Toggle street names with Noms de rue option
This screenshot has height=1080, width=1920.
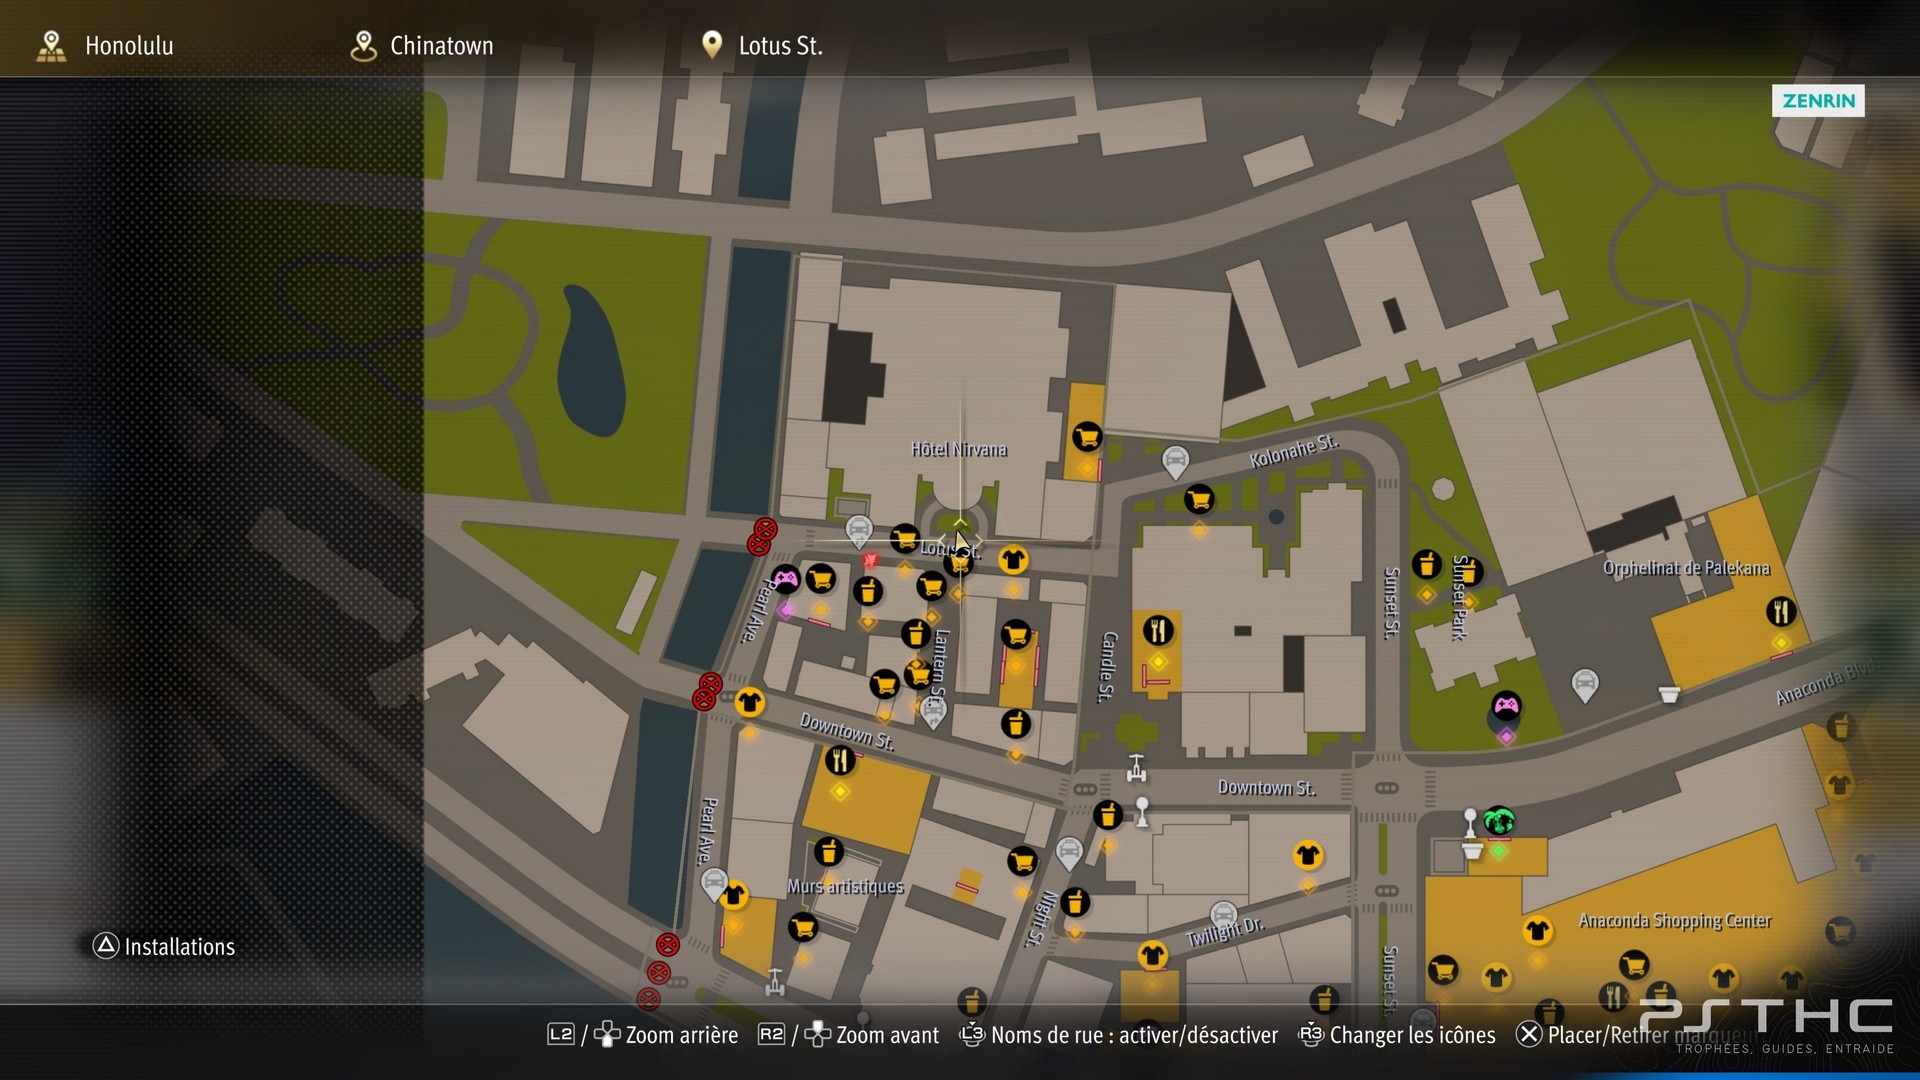(x=1119, y=1035)
